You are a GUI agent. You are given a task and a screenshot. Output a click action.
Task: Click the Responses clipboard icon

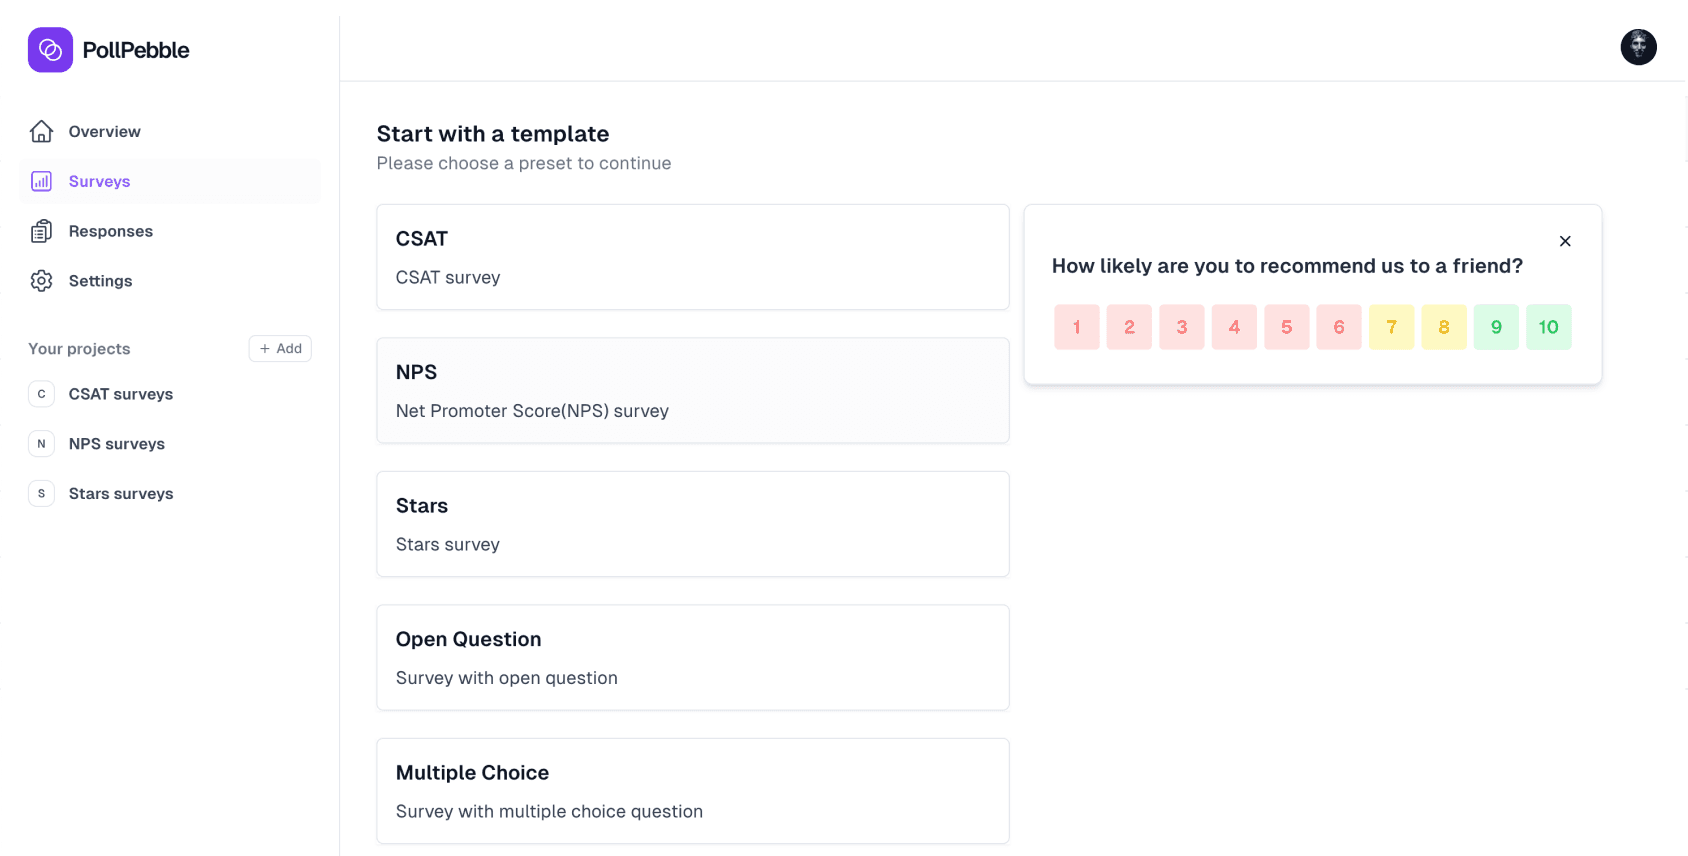(41, 231)
